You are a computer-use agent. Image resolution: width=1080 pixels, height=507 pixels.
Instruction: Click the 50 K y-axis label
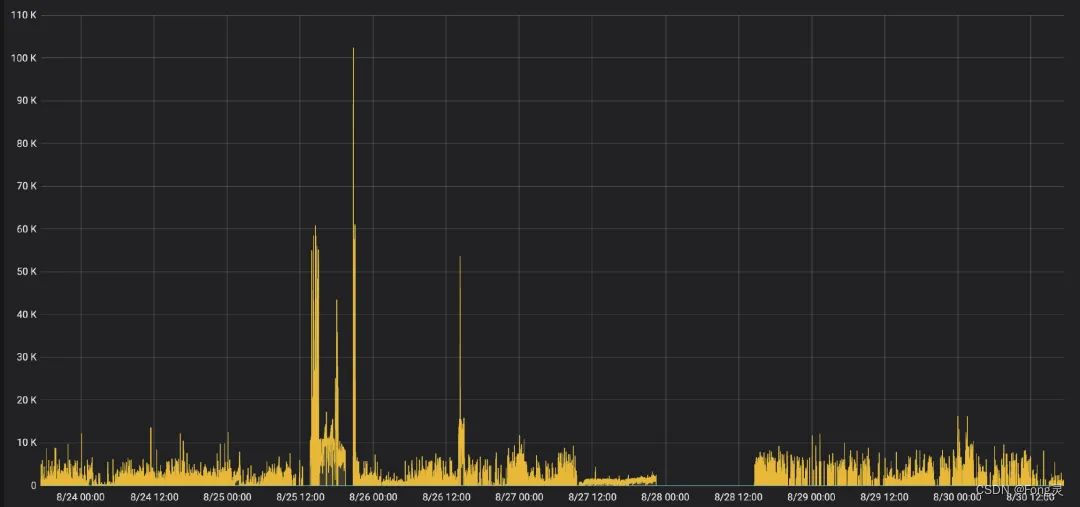[25, 271]
